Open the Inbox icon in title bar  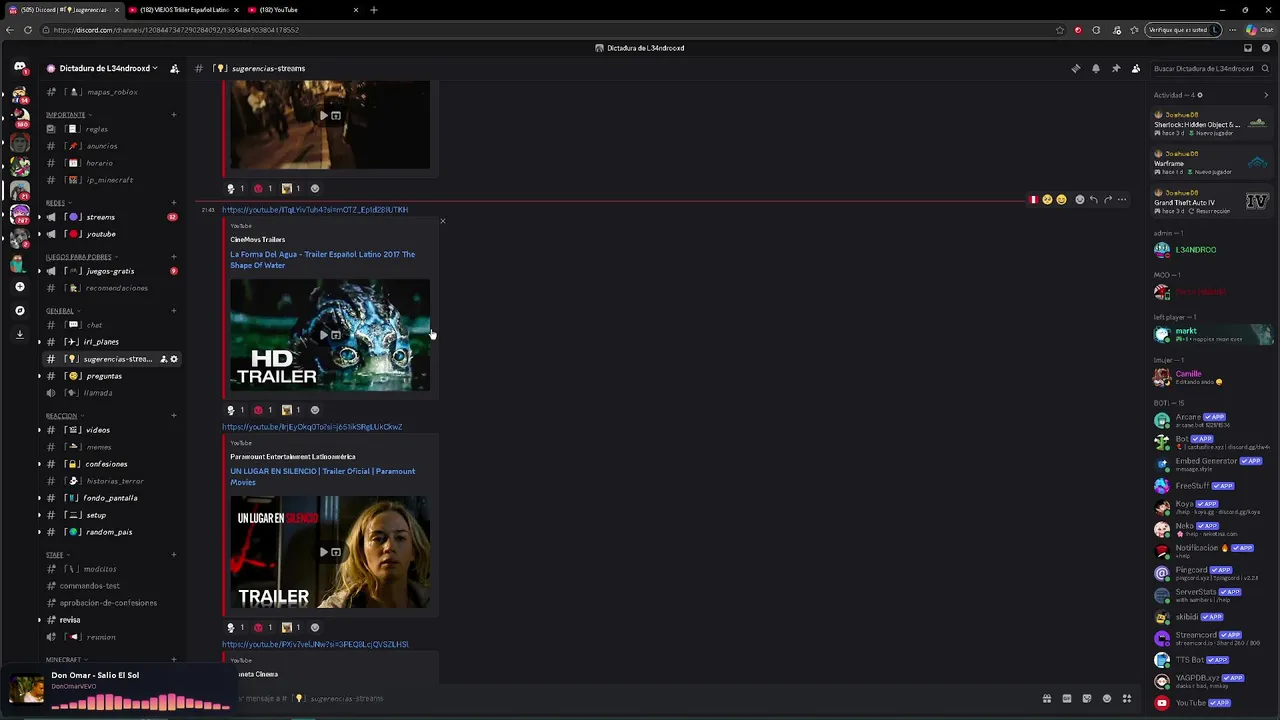1248,48
